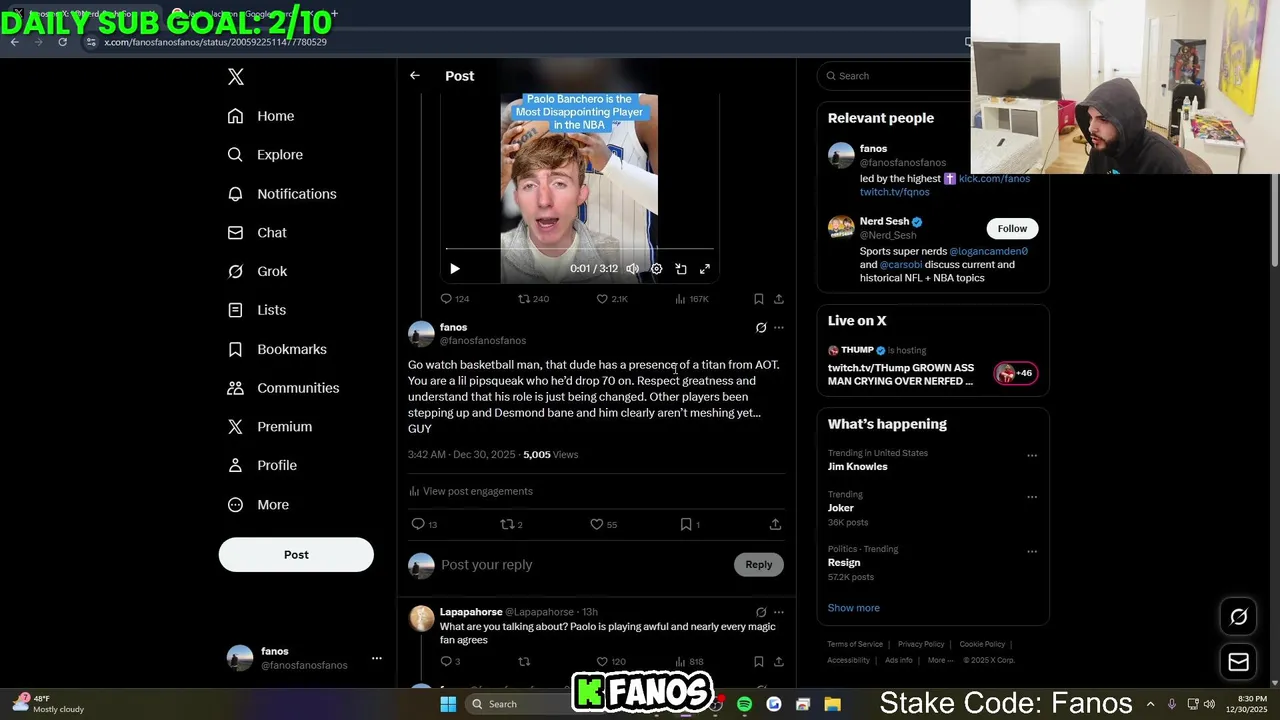
Task: Open Notifications in sidebar
Action: pyautogui.click(x=282, y=194)
